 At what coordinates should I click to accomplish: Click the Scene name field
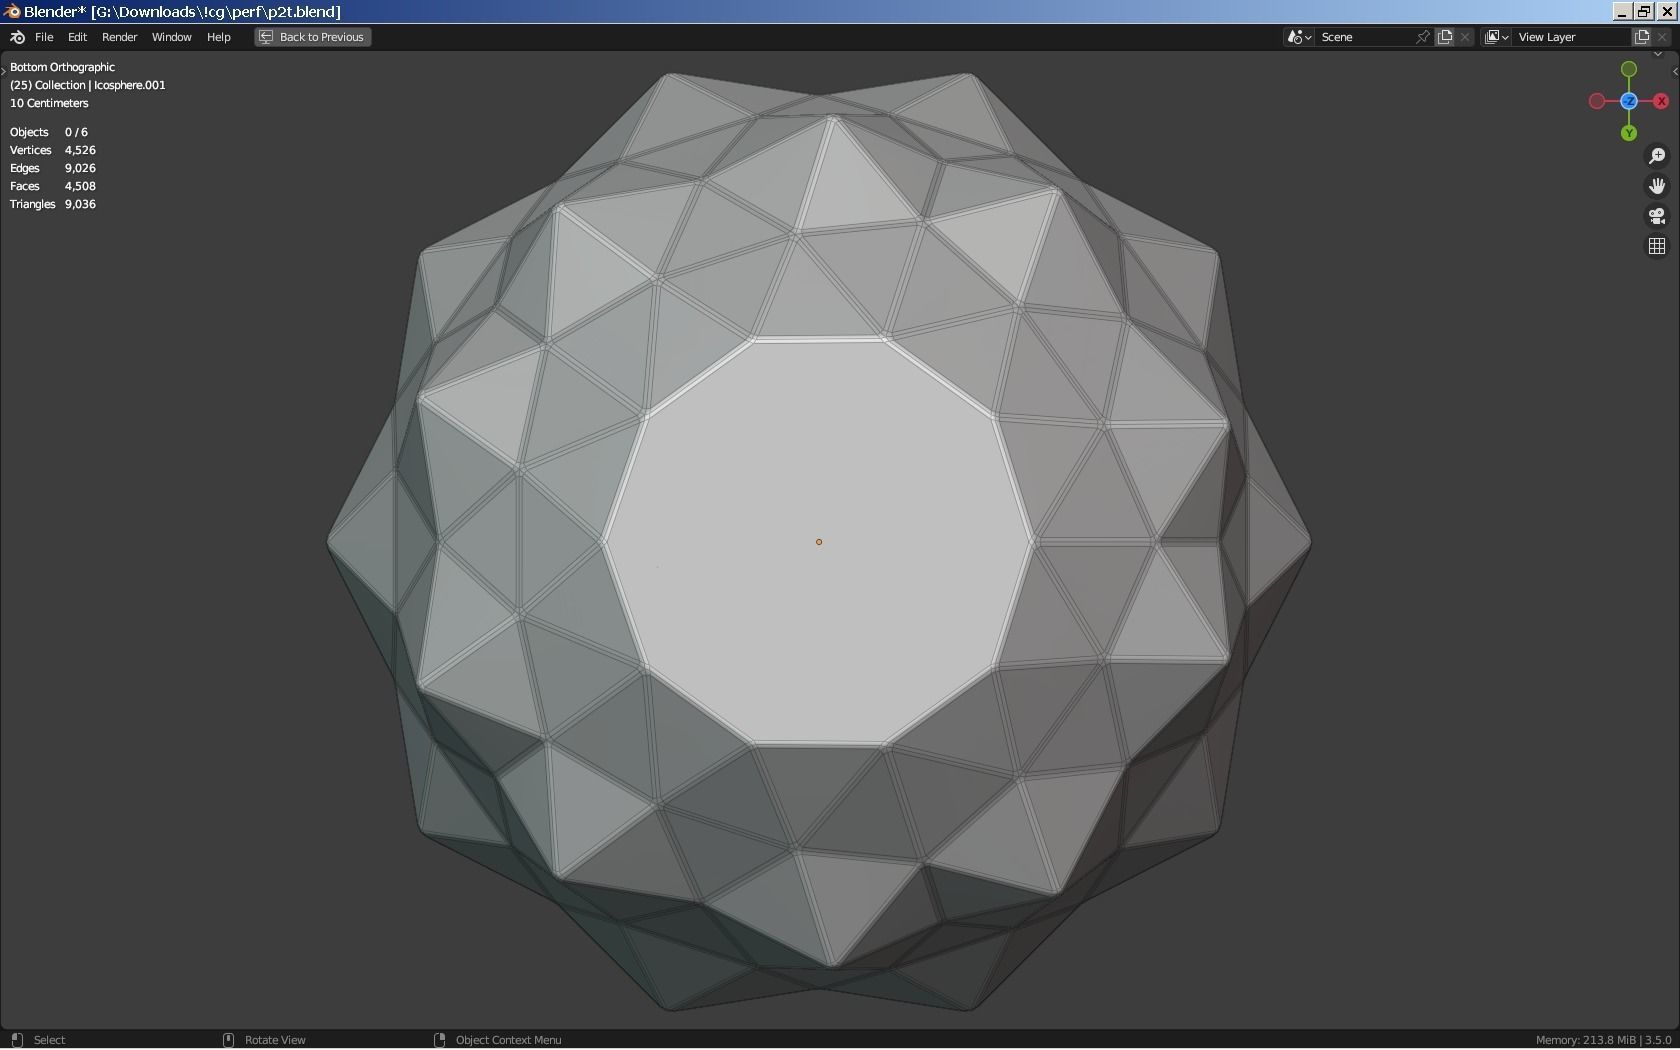click(1363, 37)
